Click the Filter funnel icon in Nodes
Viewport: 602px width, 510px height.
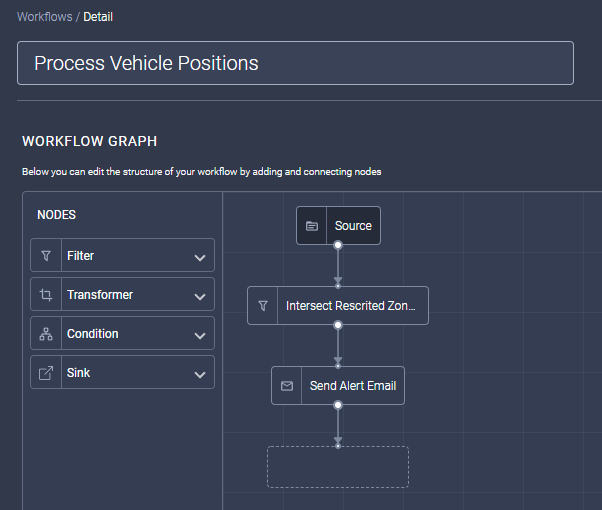(46, 256)
